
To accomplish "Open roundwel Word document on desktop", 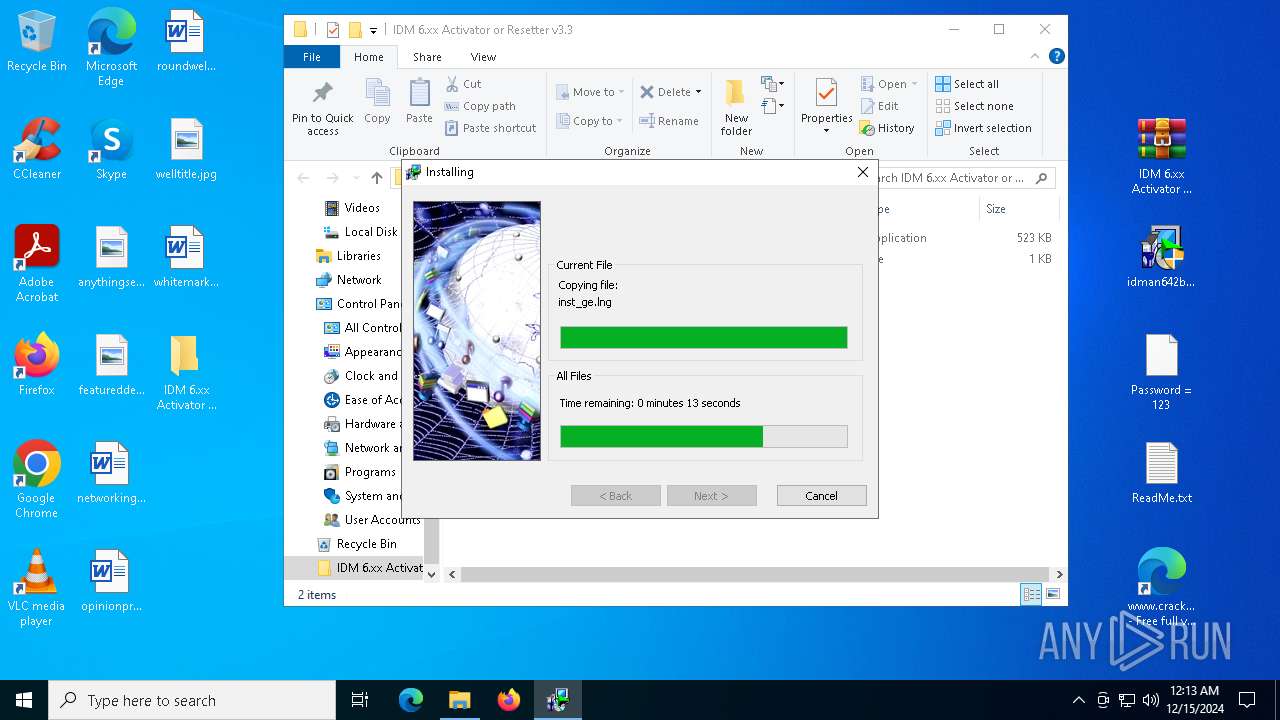I will click(x=186, y=42).
